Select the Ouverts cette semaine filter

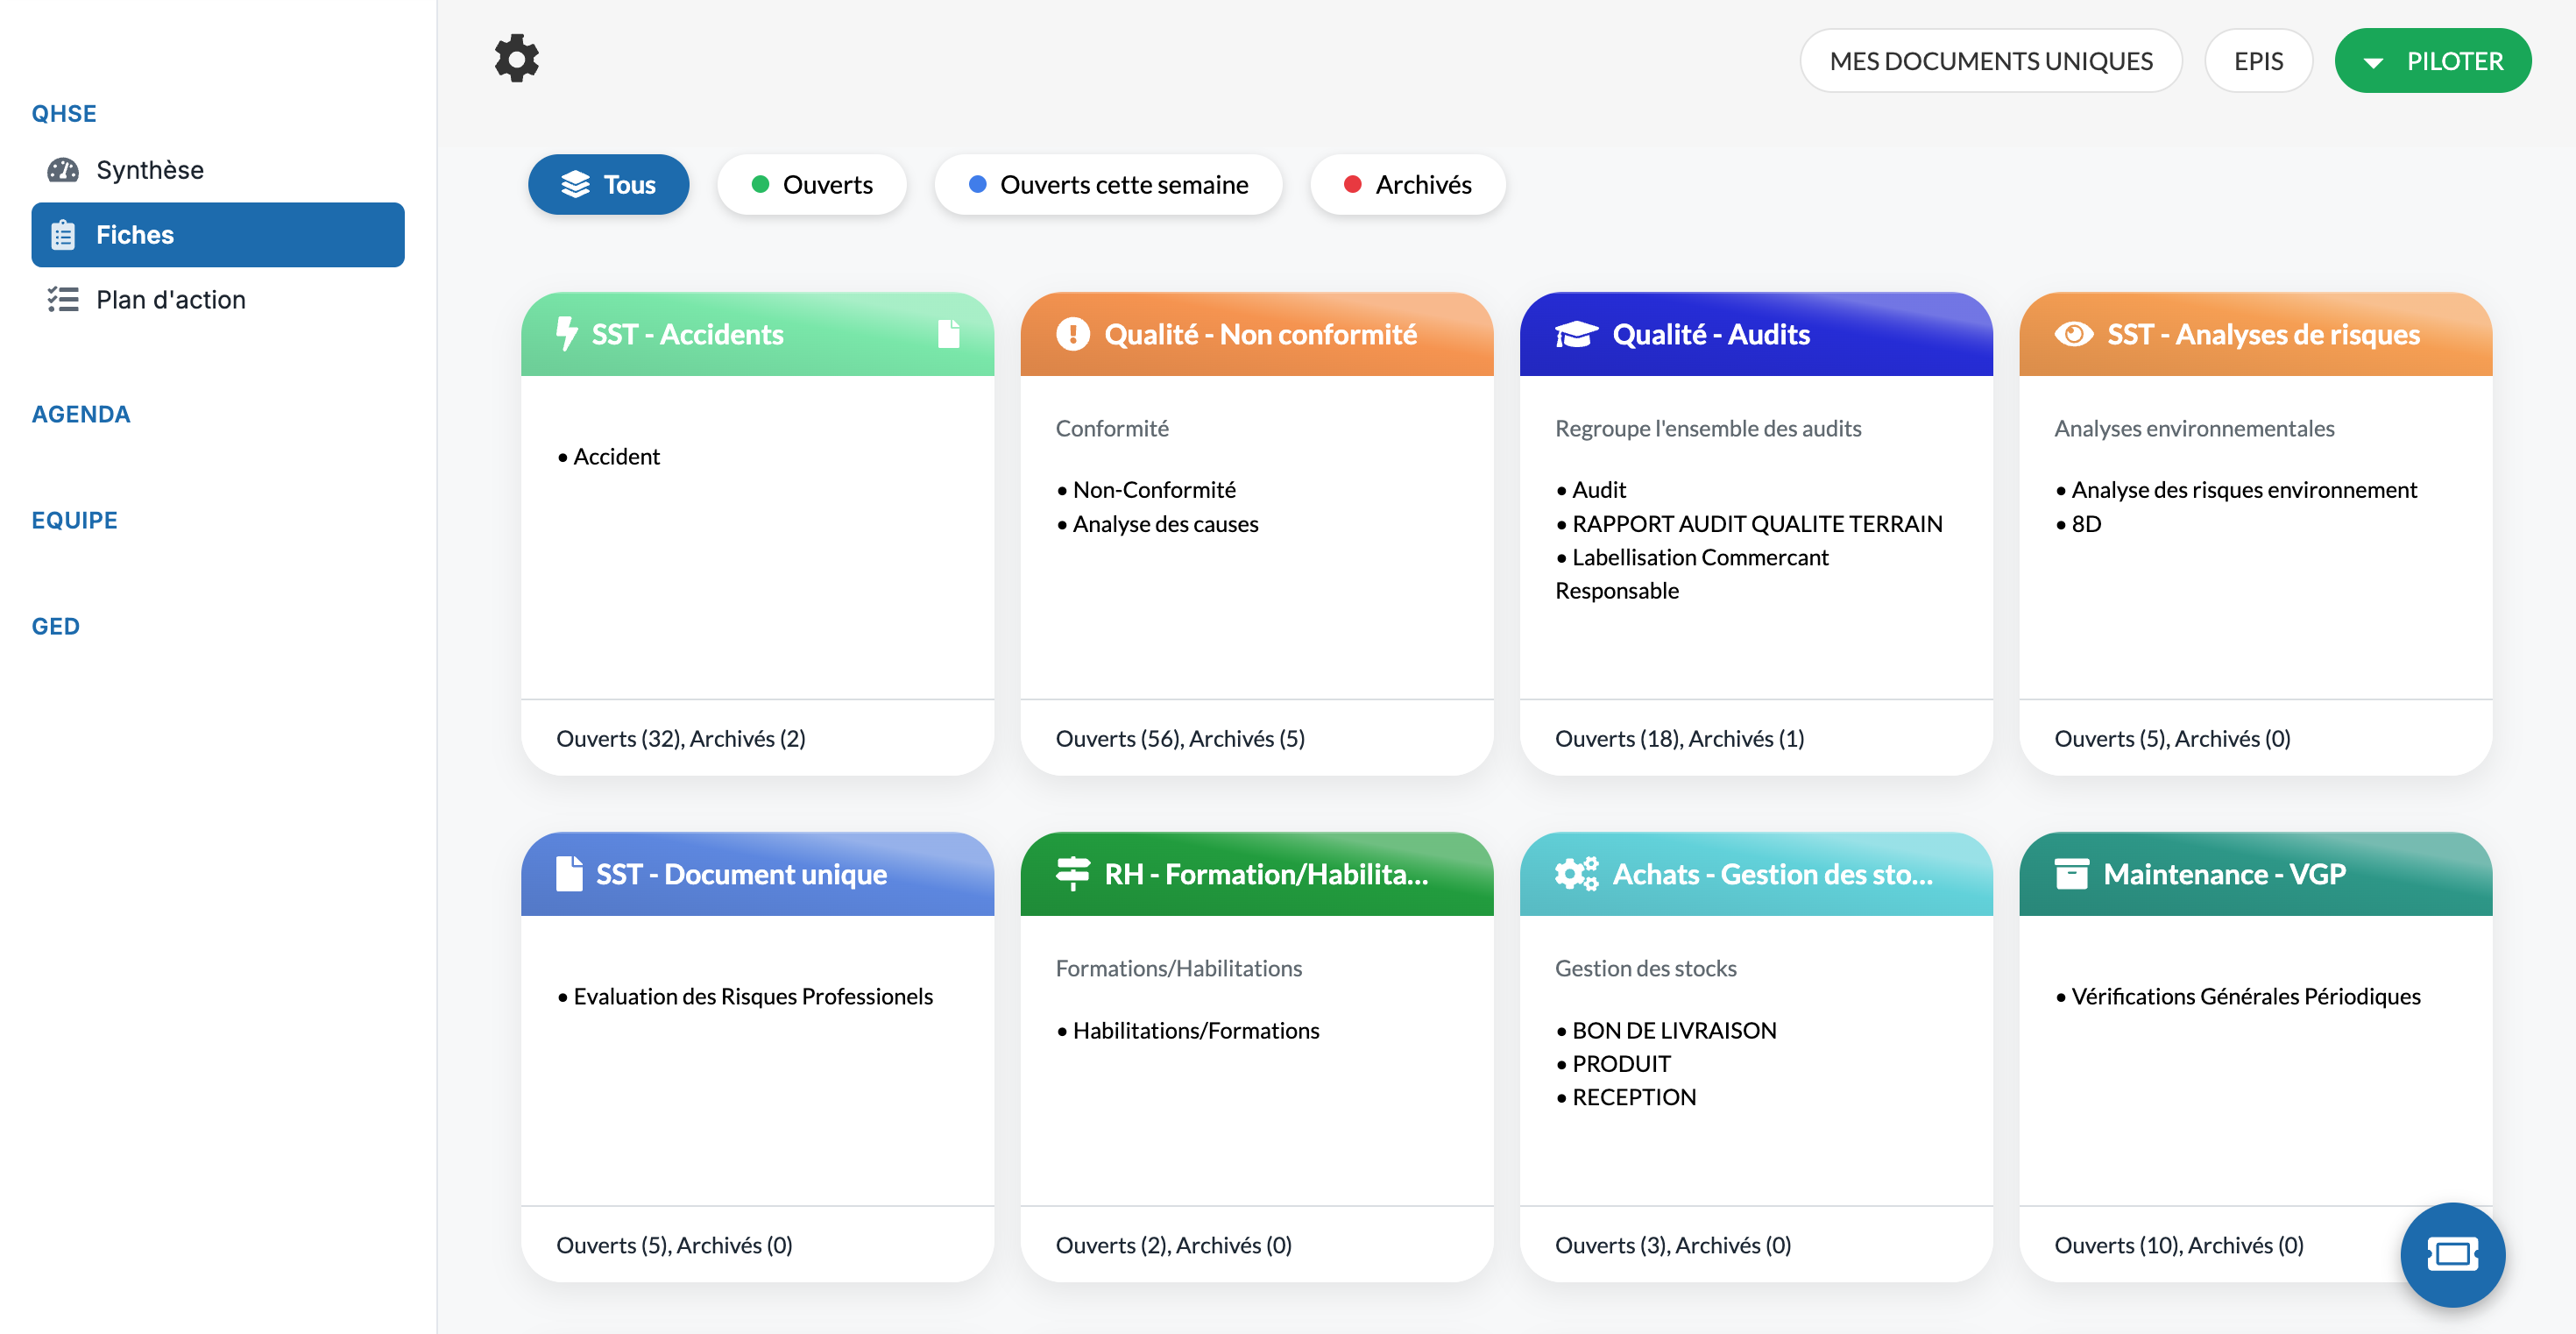tap(1108, 185)
